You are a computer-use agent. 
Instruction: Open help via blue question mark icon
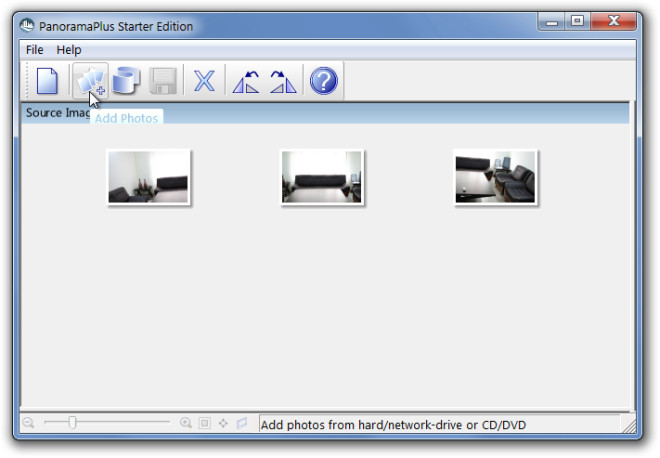[x=324, y=81]
